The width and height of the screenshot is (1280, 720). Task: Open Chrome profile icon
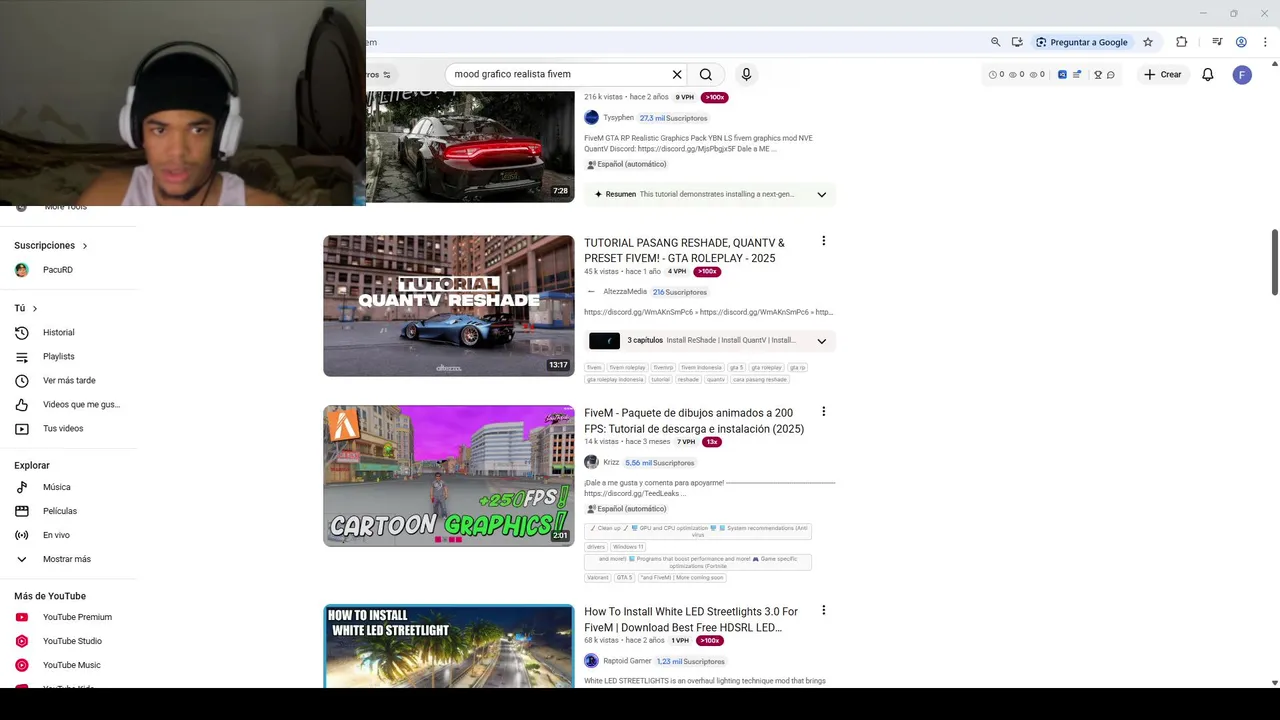[x=1241, y=42]
